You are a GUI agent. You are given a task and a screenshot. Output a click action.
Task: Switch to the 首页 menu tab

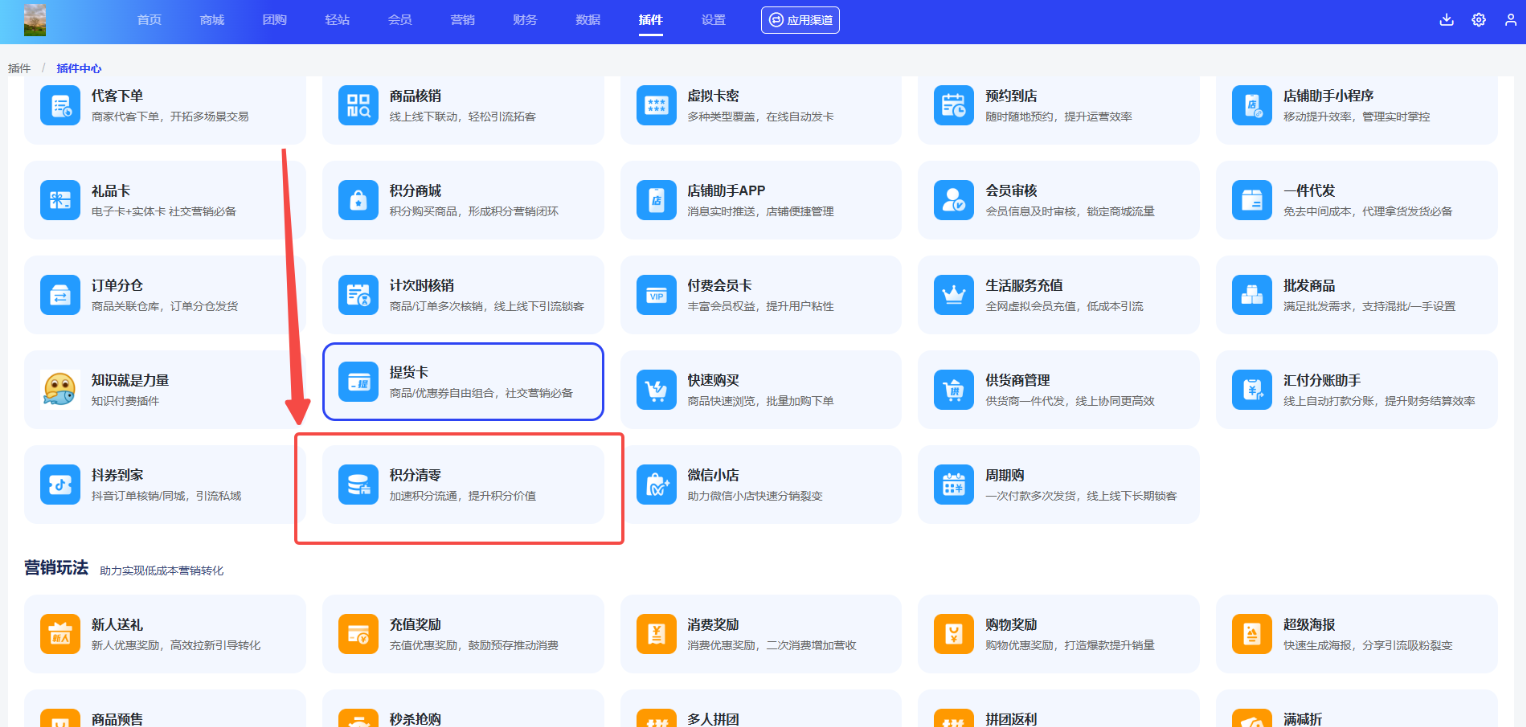149,20
